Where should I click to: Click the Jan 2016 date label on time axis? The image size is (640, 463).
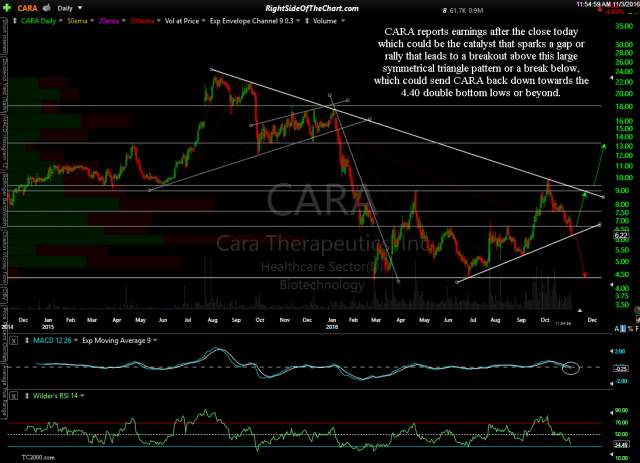tap(332, 323)
